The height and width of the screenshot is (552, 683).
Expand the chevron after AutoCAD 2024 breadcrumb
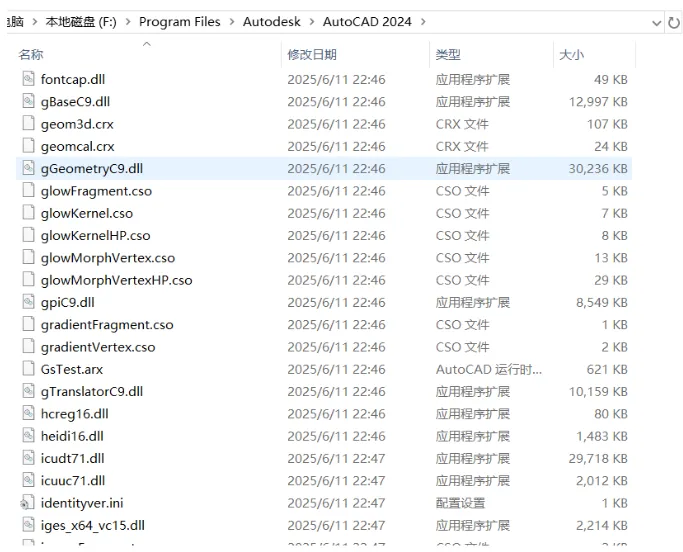click(x=423, y=21)
